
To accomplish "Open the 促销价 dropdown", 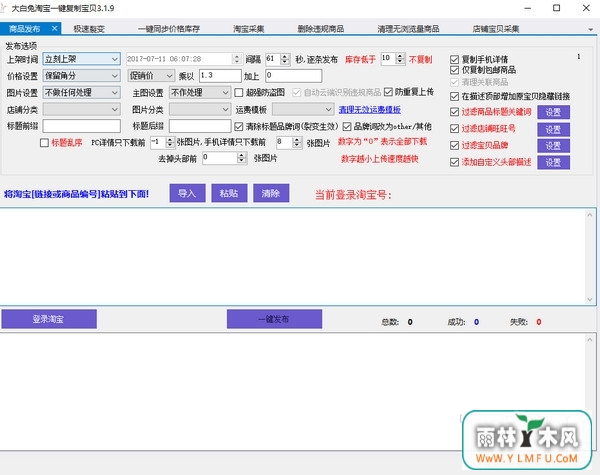I will [x=151, y=76].
